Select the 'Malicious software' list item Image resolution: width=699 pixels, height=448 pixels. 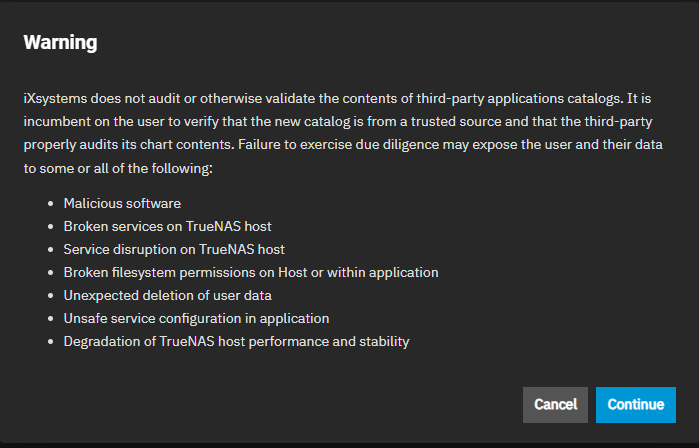120,203
